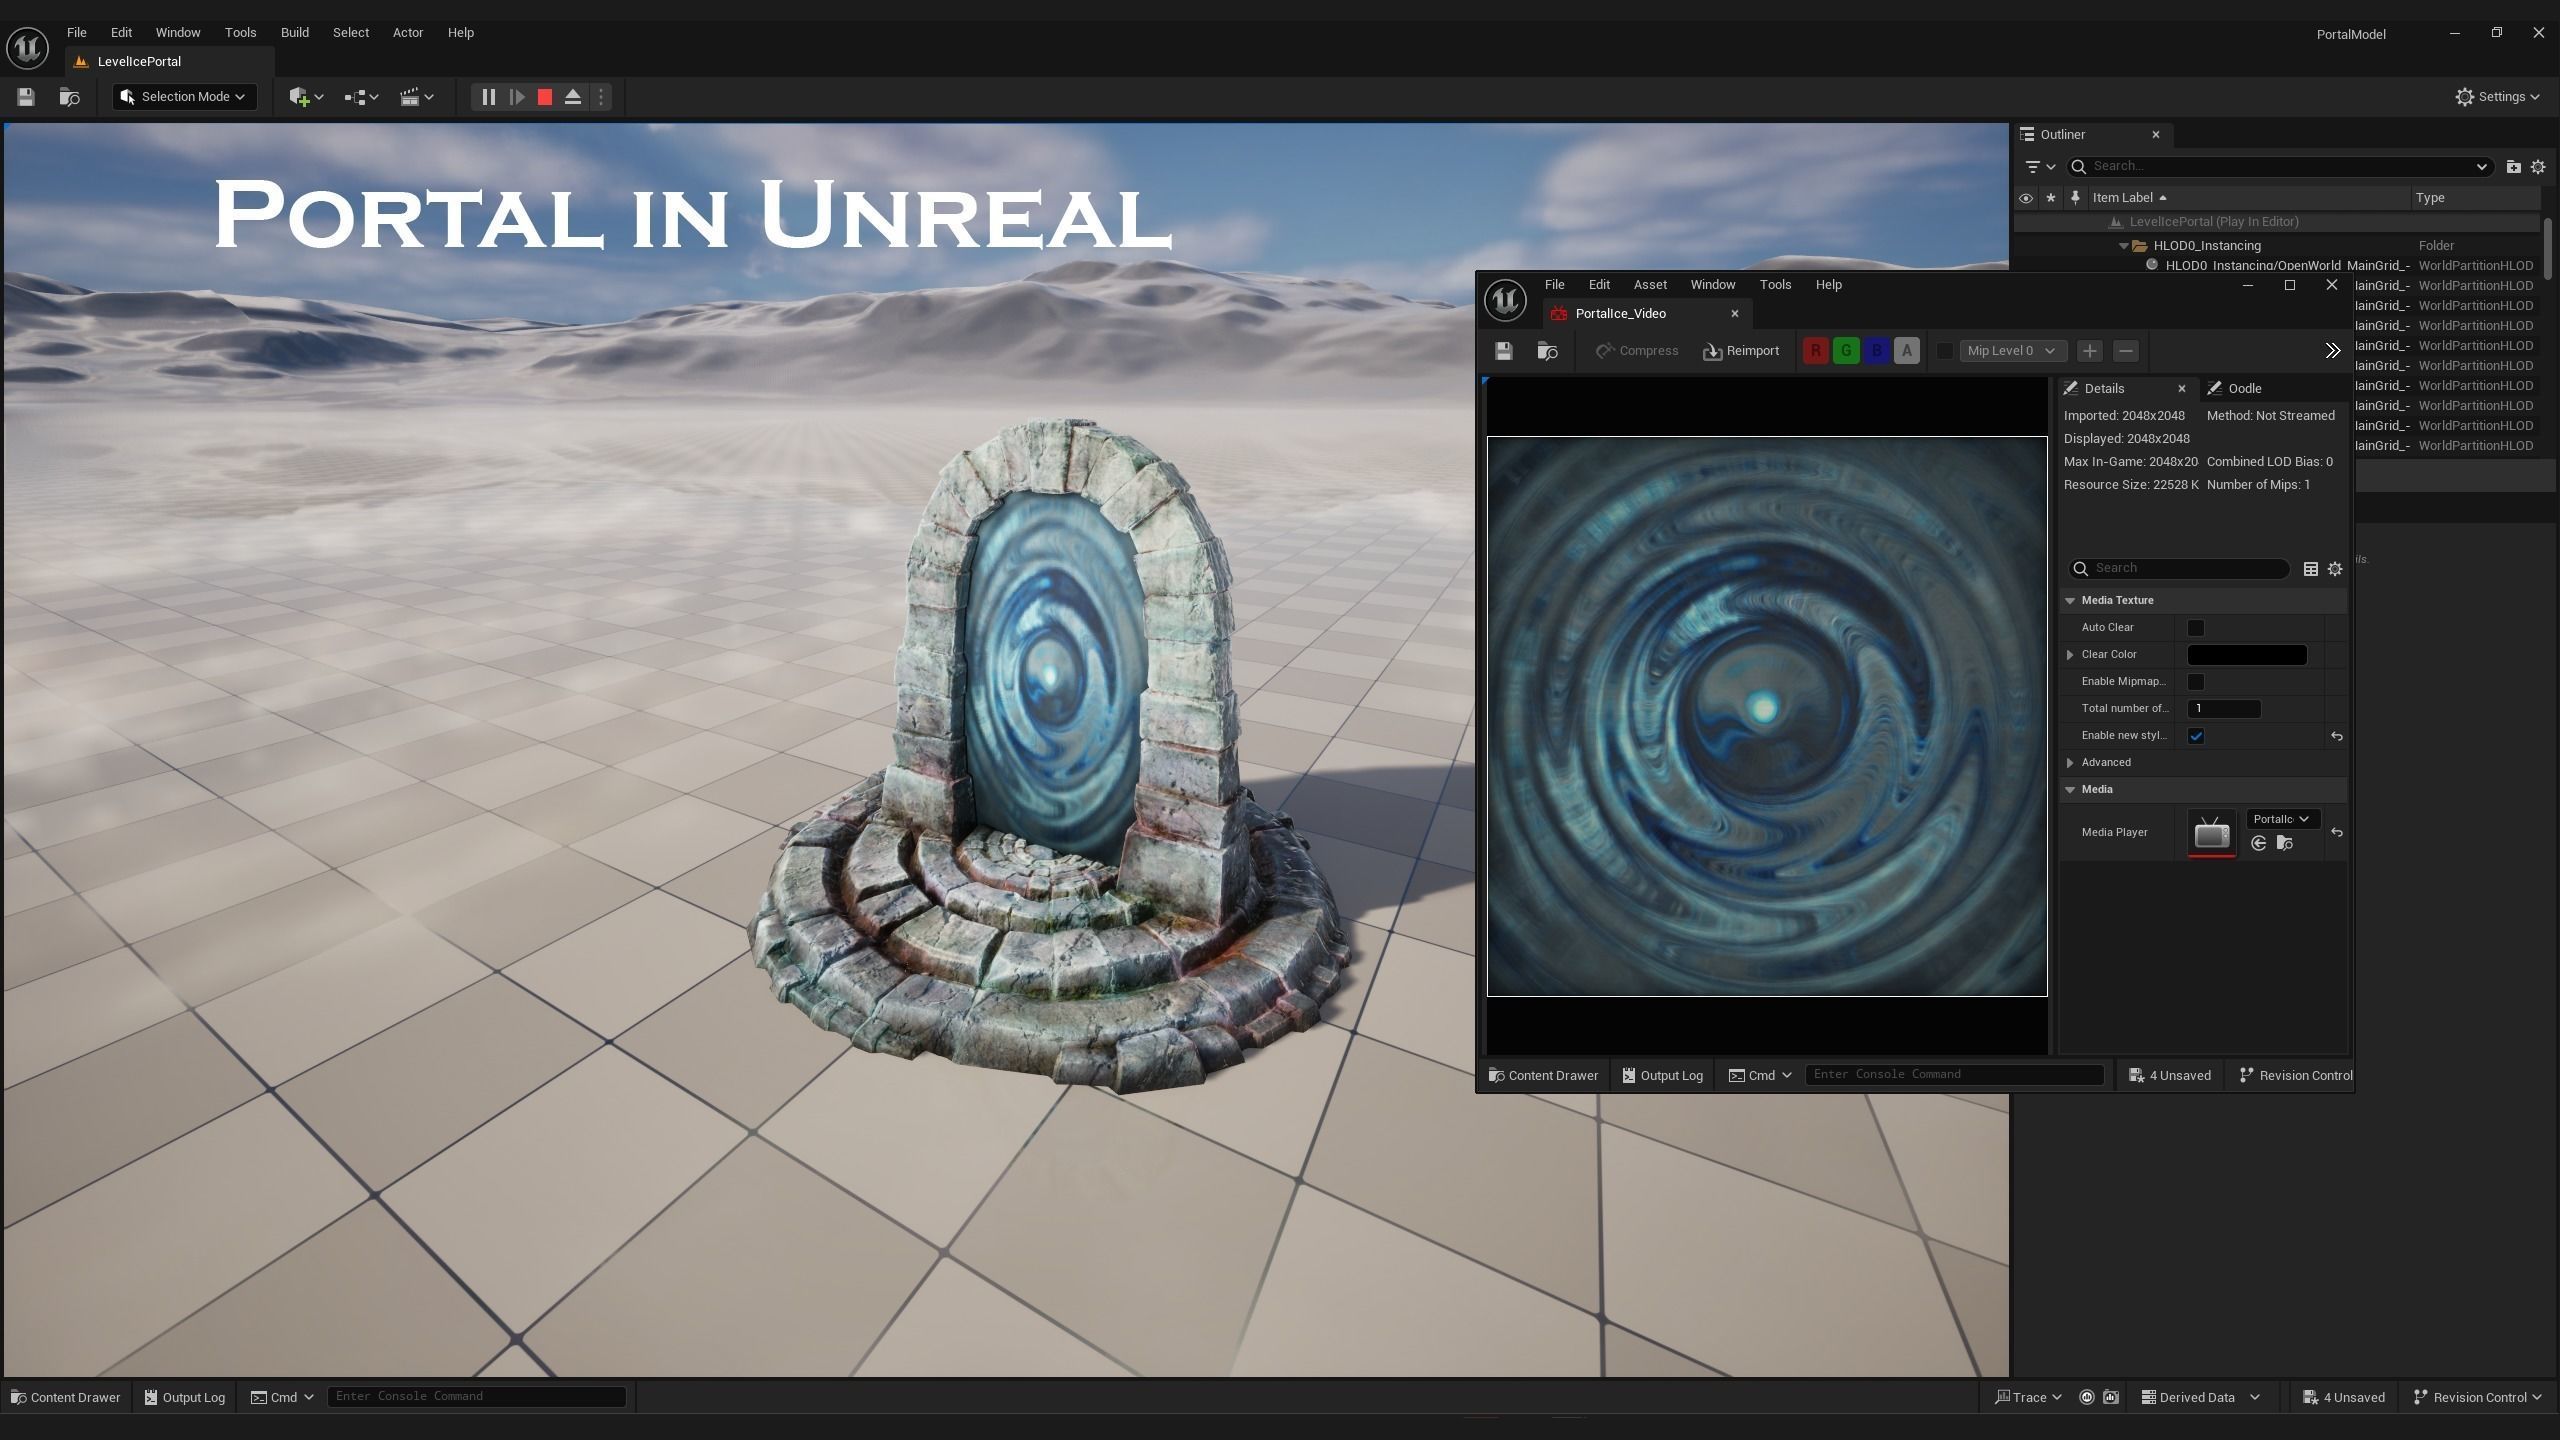Open the Blueprints toolbar menu
2560x1440 pixels.
point(361,97)
